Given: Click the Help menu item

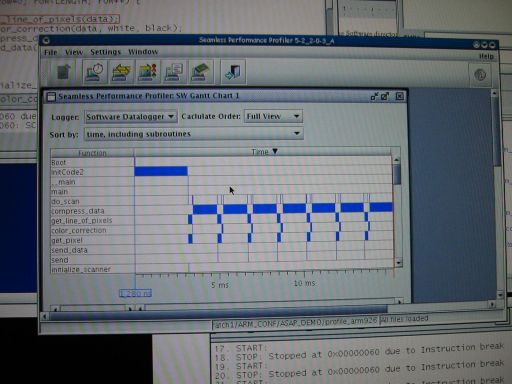Looking at the screenshot, I should (486, 56).
